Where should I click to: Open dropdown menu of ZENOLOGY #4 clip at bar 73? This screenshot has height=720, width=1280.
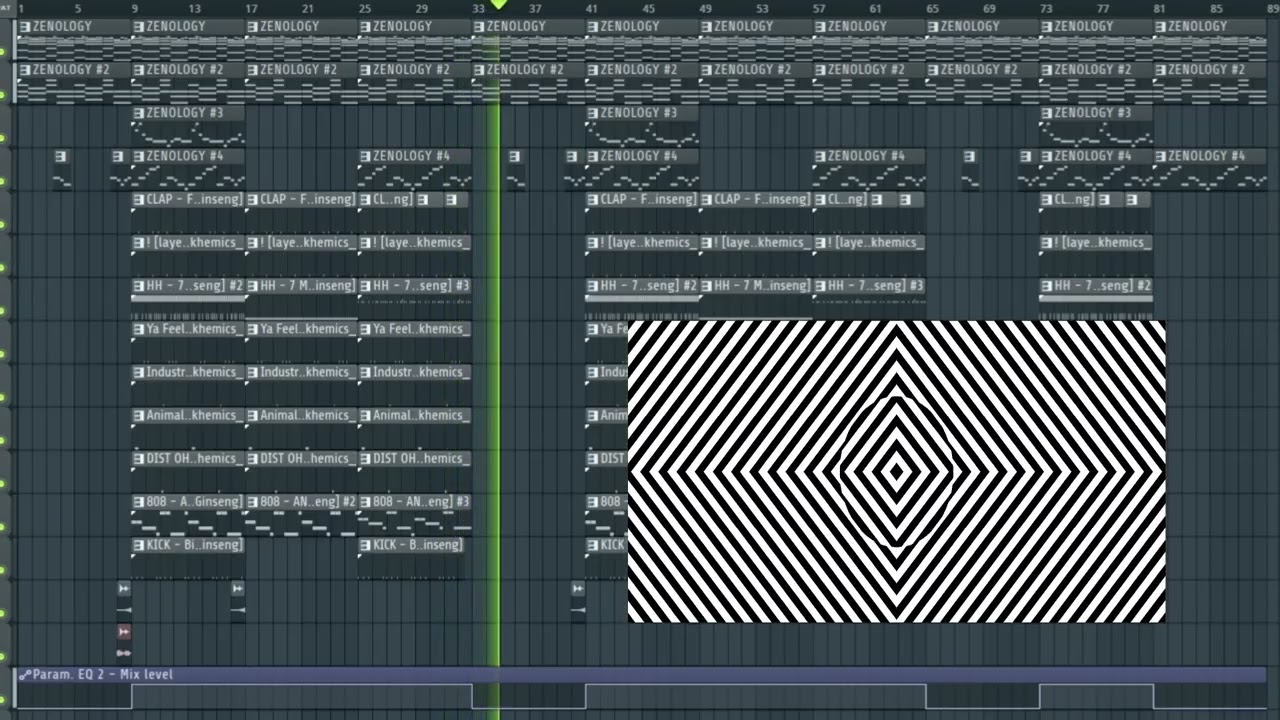1047,156
